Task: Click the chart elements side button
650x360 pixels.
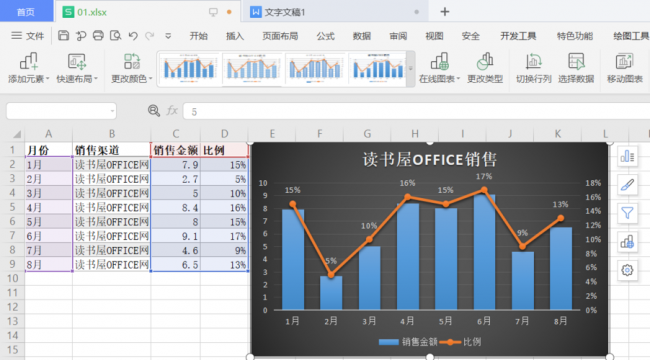Action: [627, 156]
